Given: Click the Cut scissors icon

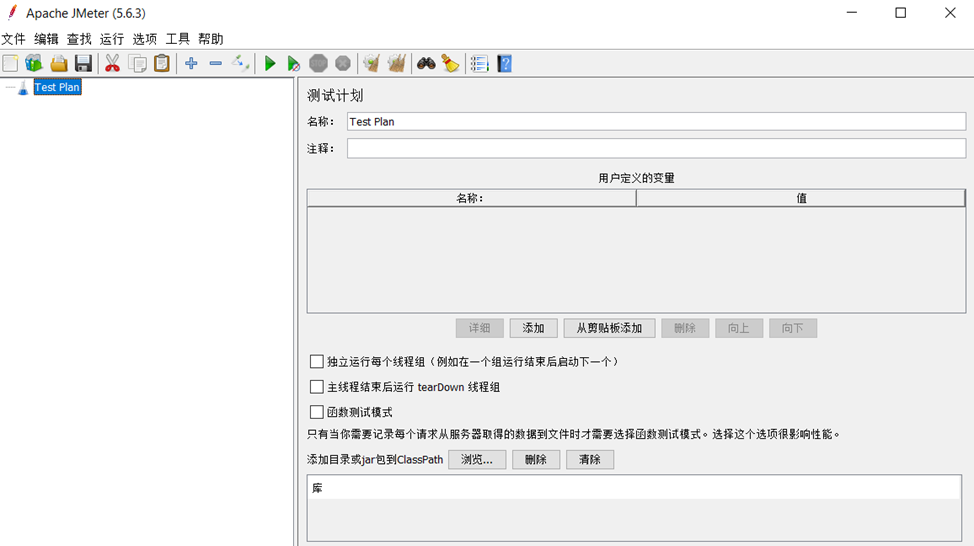Looking at the screenshot, I should point(112,64).
